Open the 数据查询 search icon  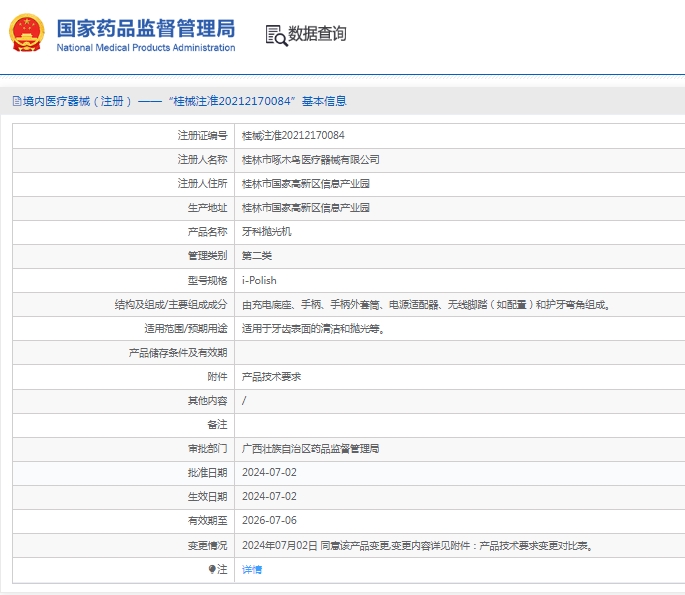point(277,35)
